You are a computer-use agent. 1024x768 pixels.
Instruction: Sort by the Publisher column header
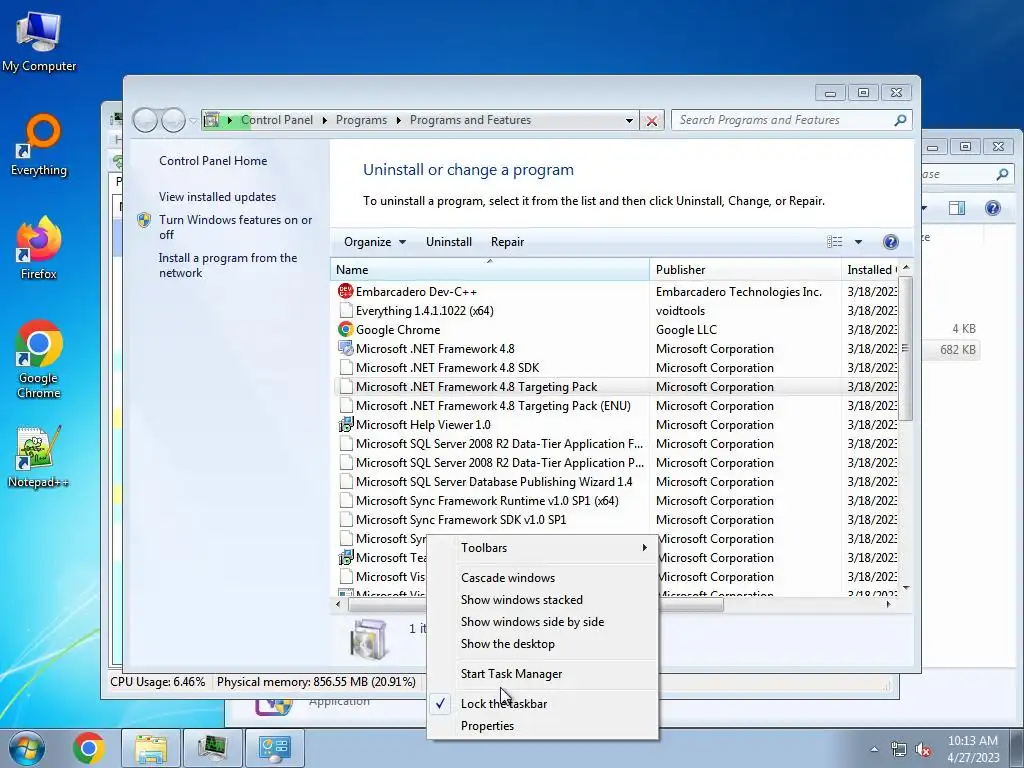coord(745,270)
